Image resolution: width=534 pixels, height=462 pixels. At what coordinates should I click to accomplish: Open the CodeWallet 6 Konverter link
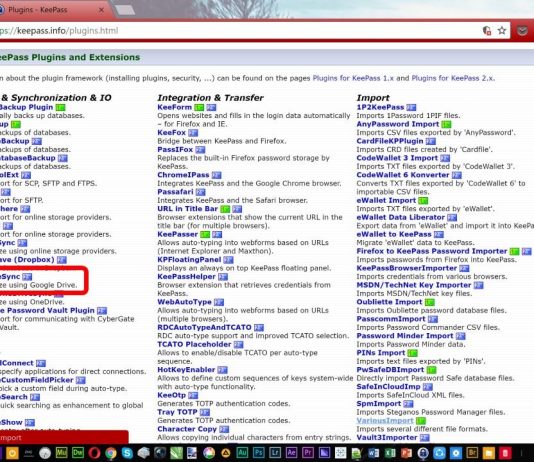[403, 175]
